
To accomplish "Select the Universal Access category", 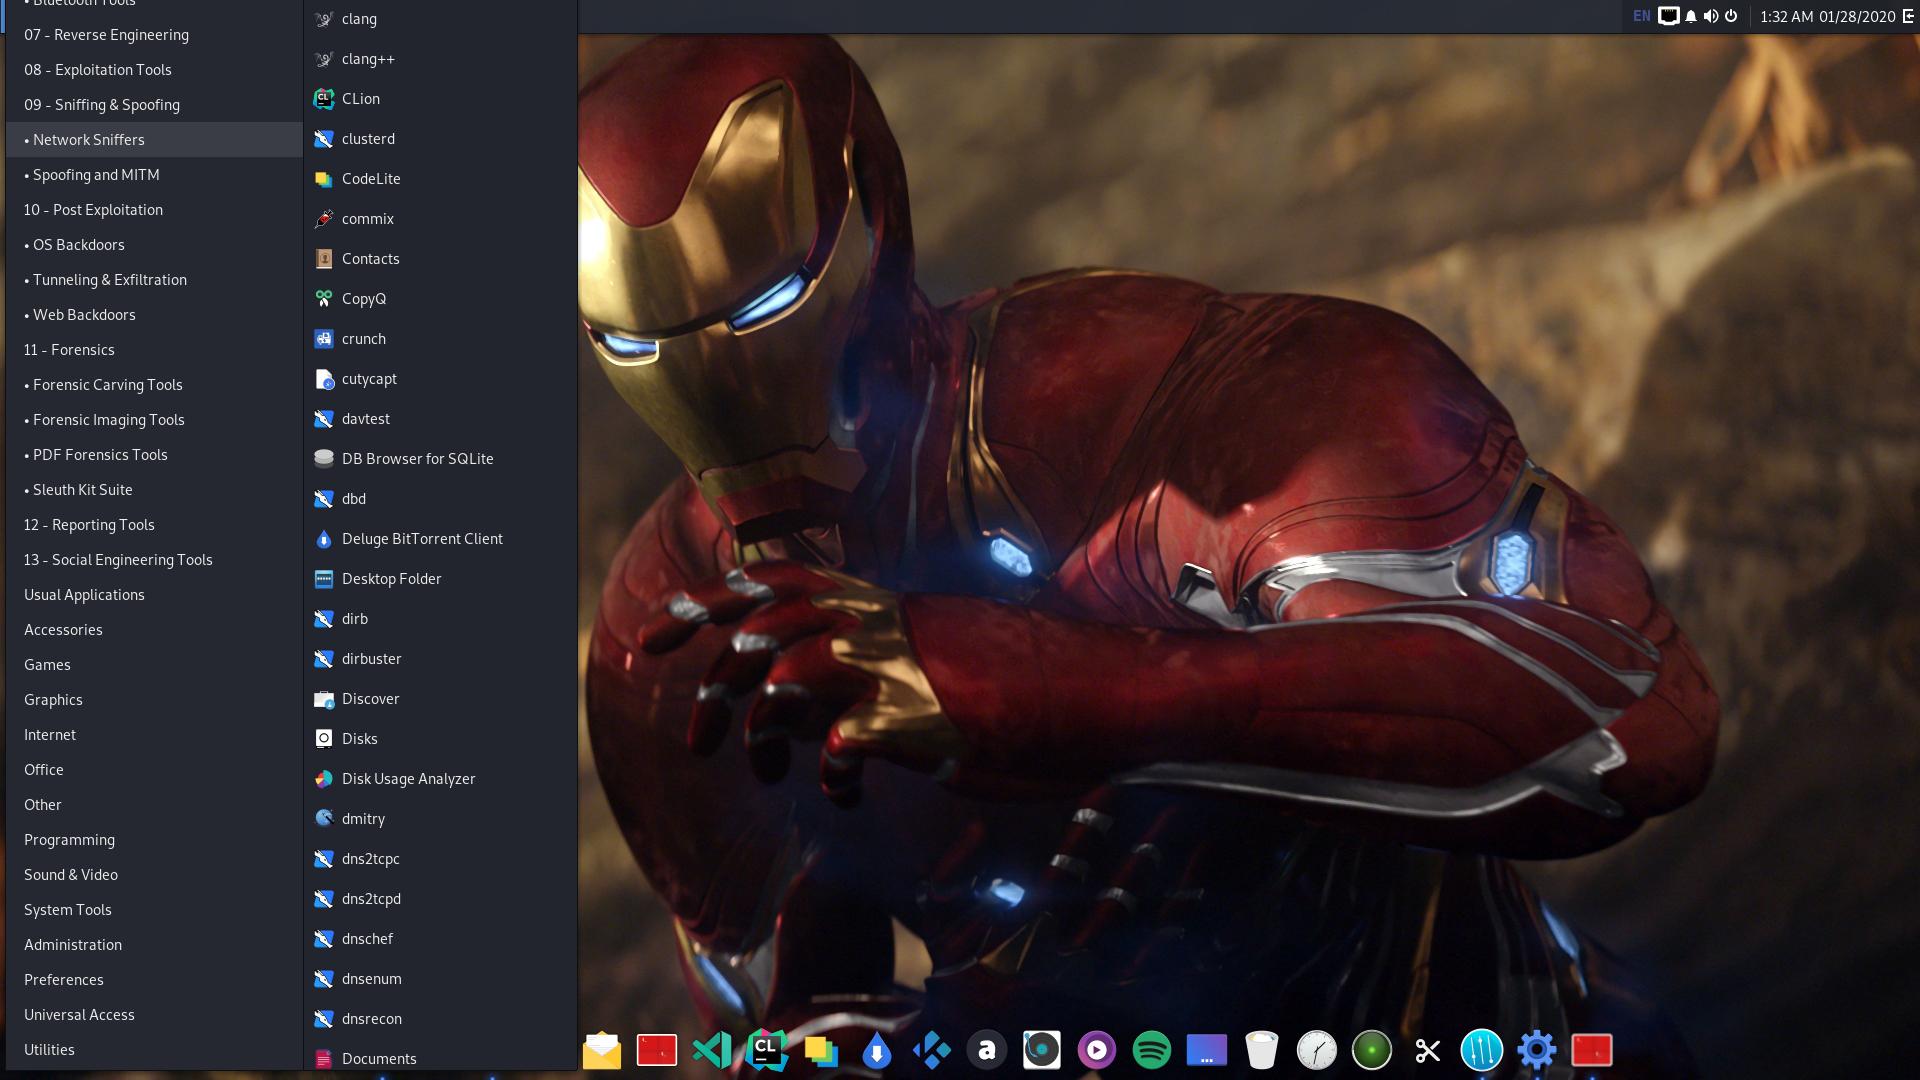I will pos(154,1015).
